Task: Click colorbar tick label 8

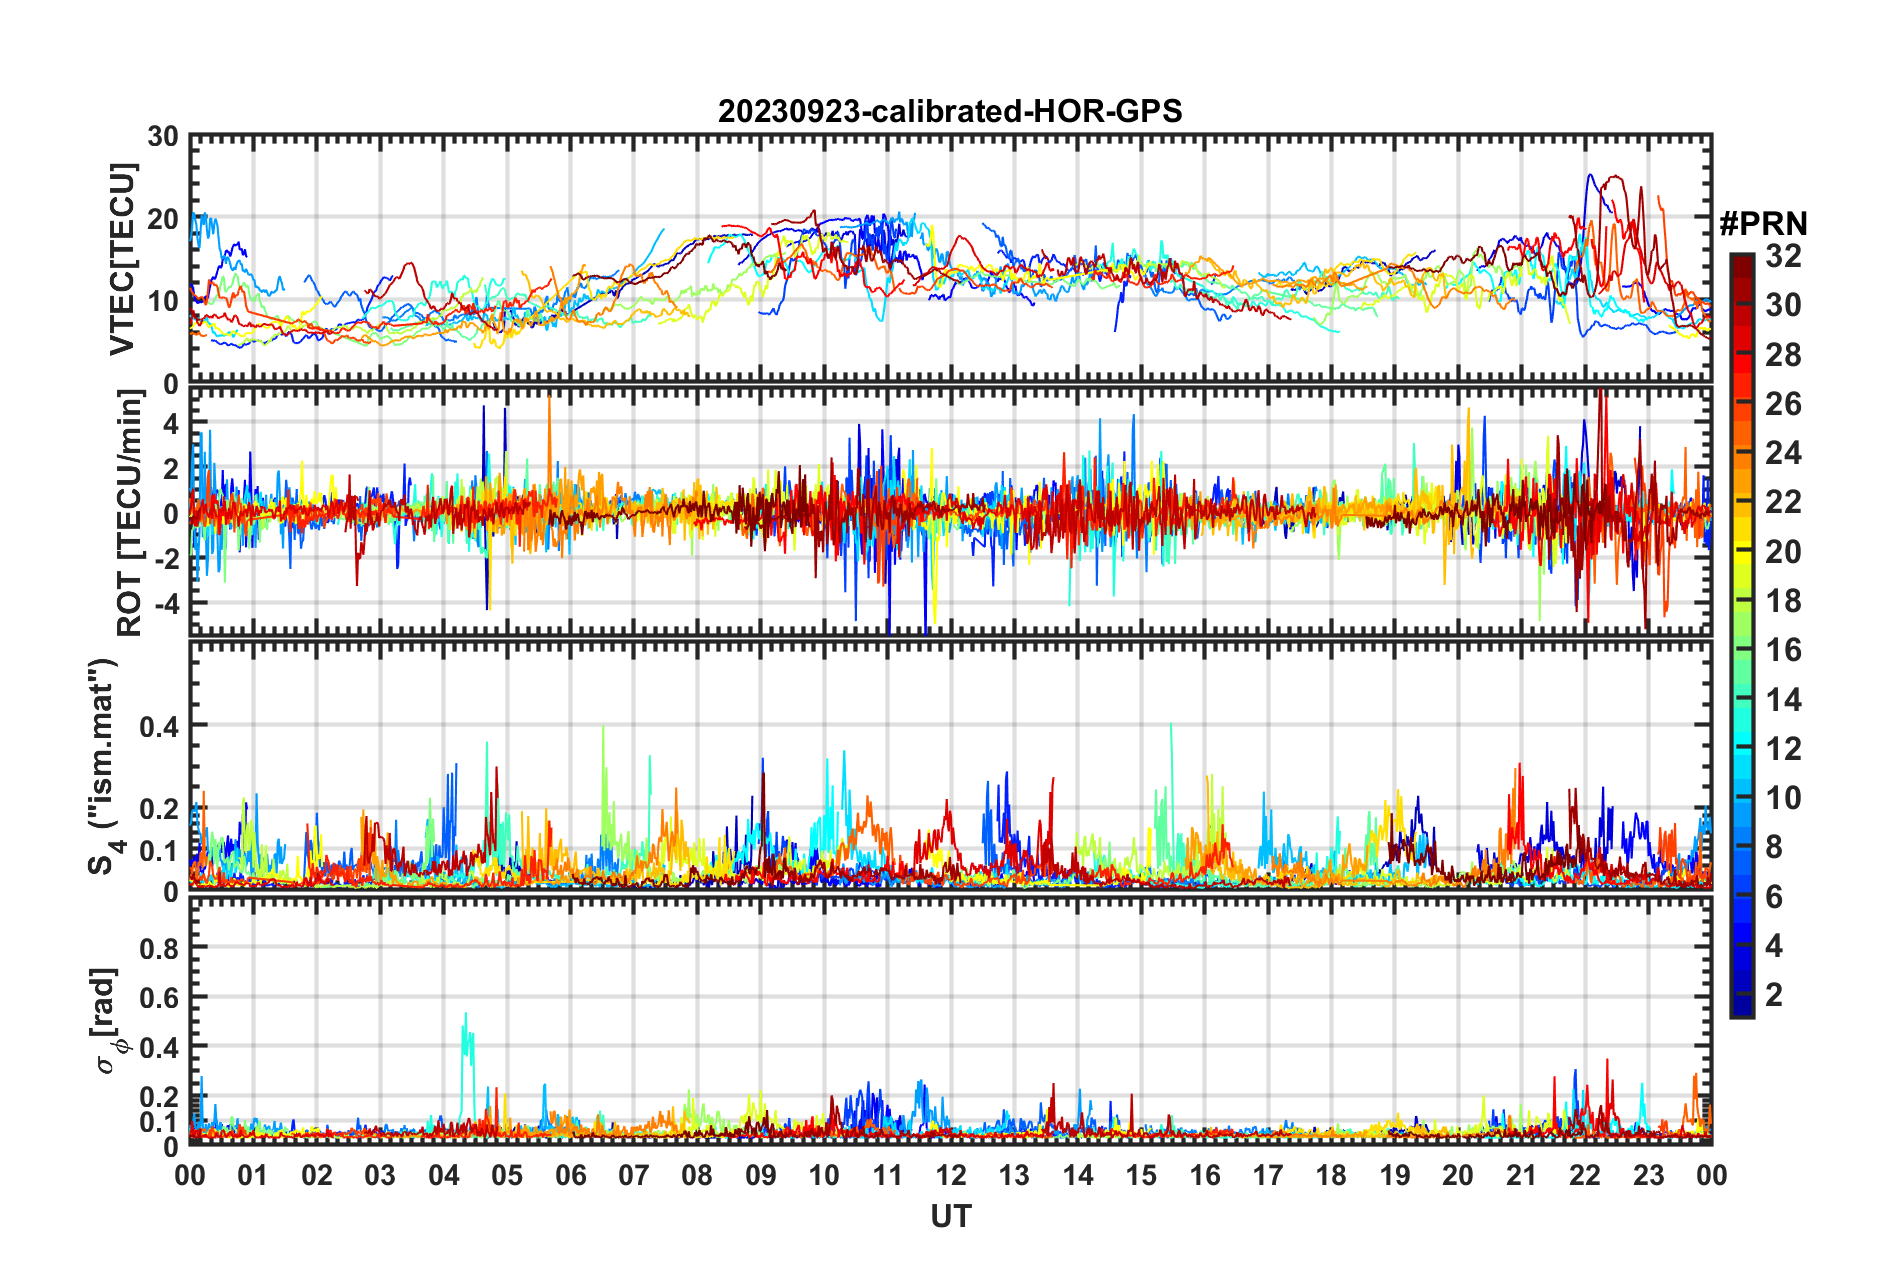Action: (x=1774, y=847)
